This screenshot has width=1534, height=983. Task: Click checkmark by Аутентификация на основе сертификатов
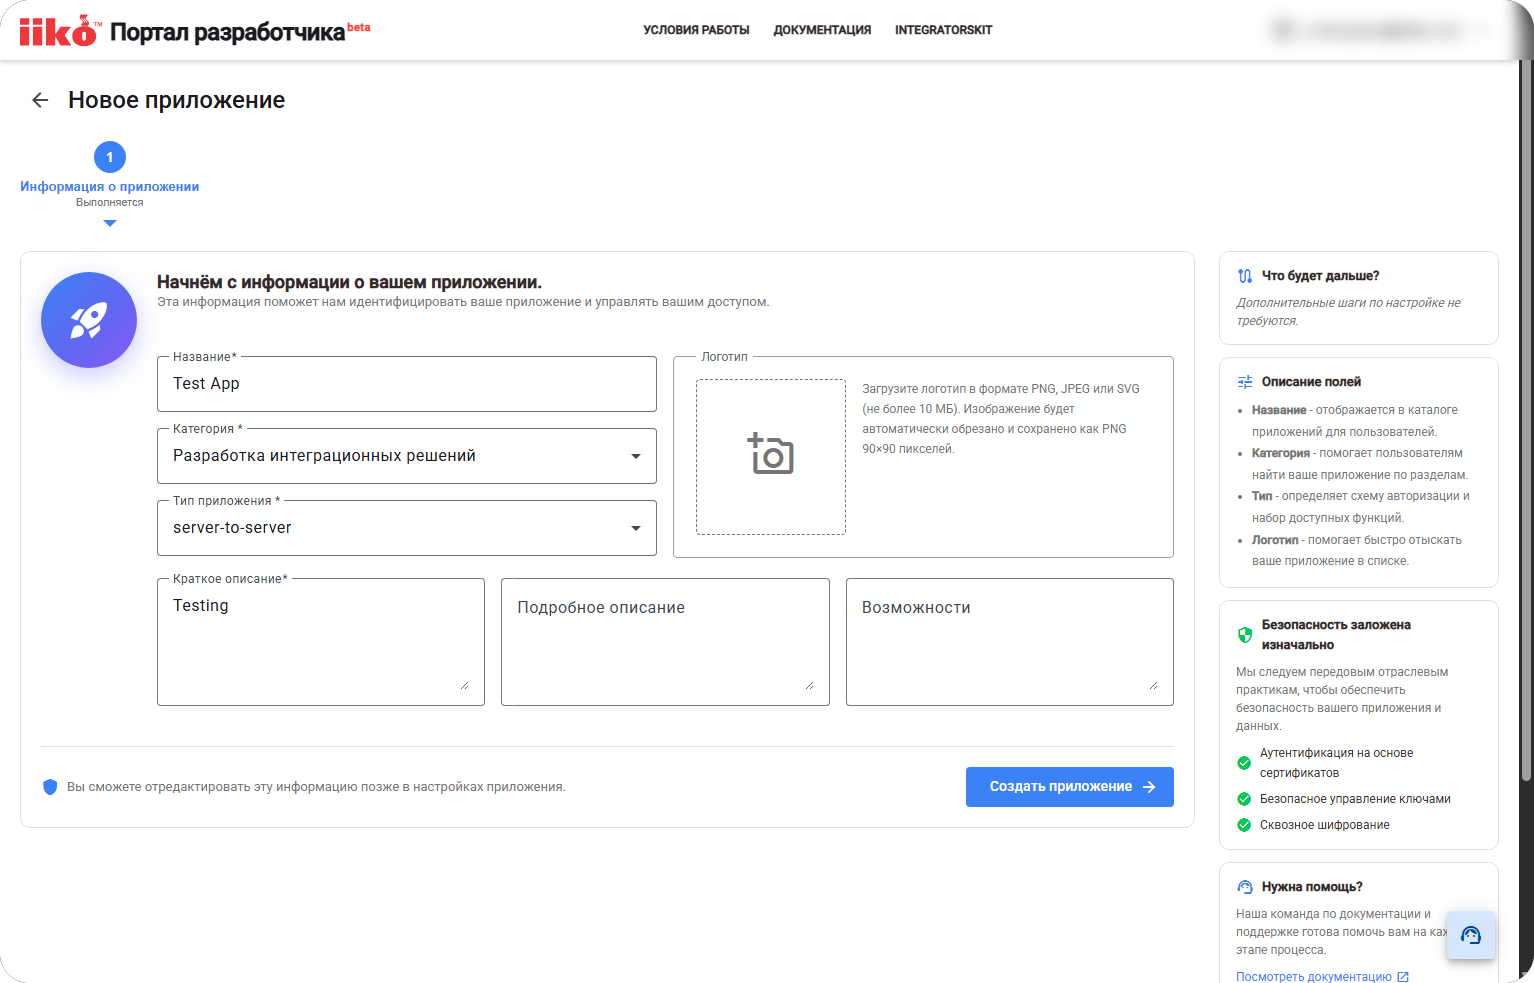click(1244, 763)
